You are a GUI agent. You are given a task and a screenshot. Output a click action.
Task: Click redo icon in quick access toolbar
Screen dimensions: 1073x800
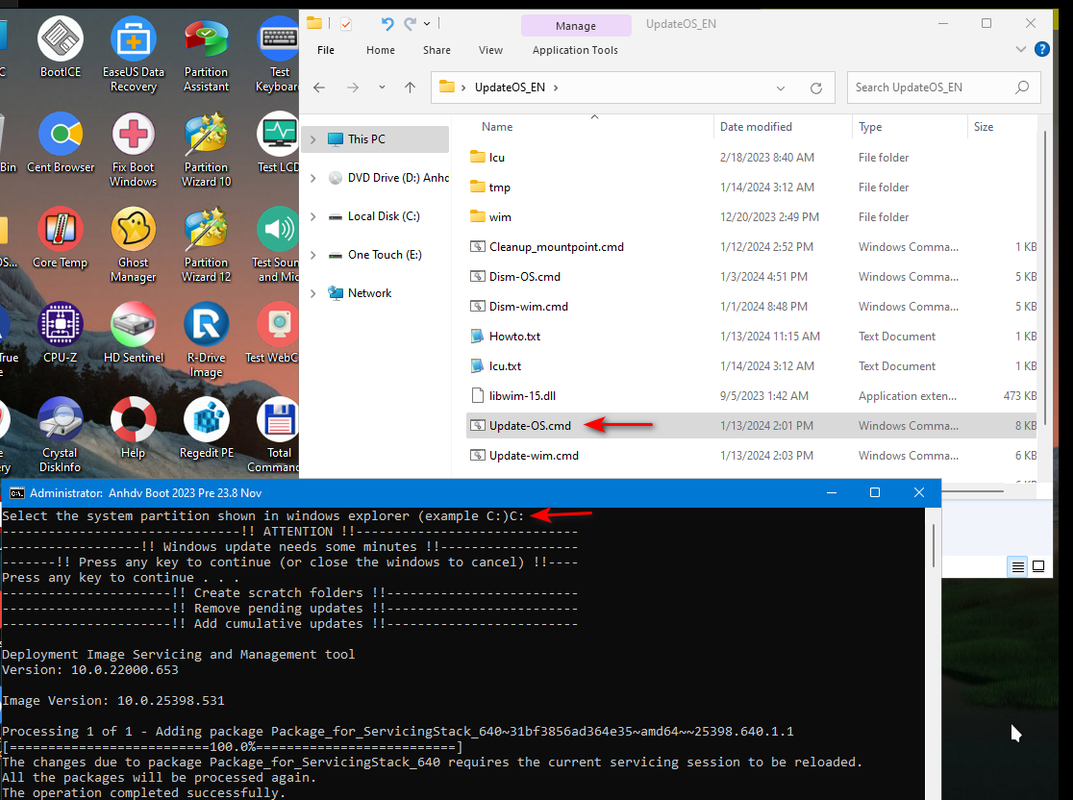point(409,24)
